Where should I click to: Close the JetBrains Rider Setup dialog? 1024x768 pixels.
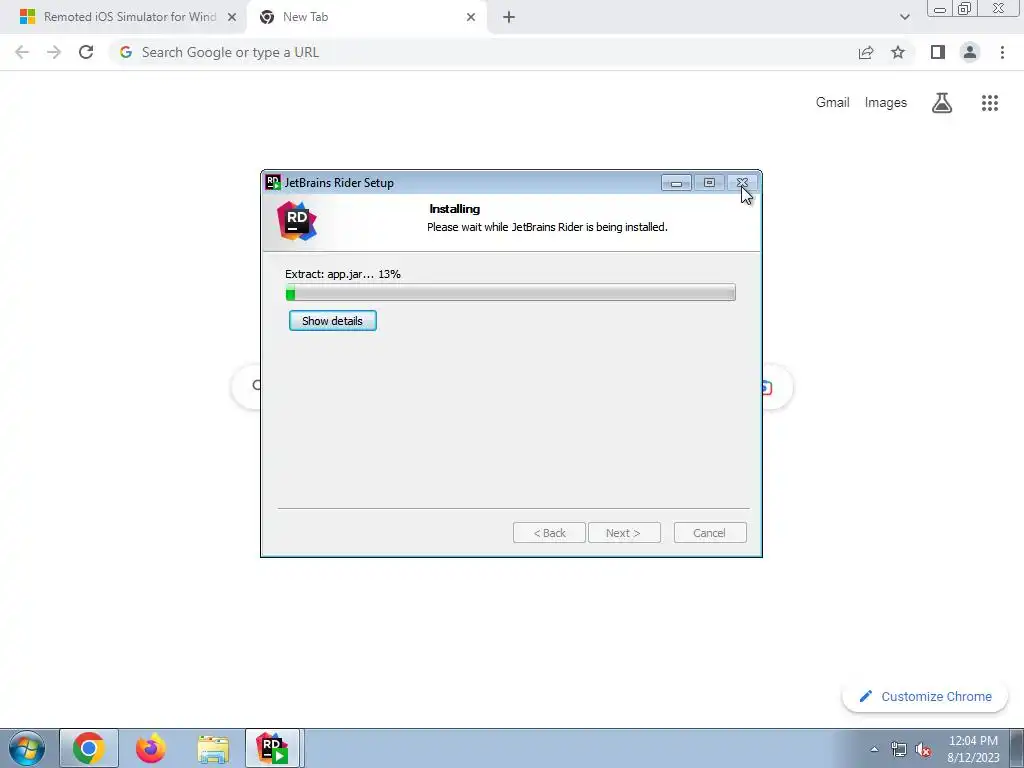(742, 183)
